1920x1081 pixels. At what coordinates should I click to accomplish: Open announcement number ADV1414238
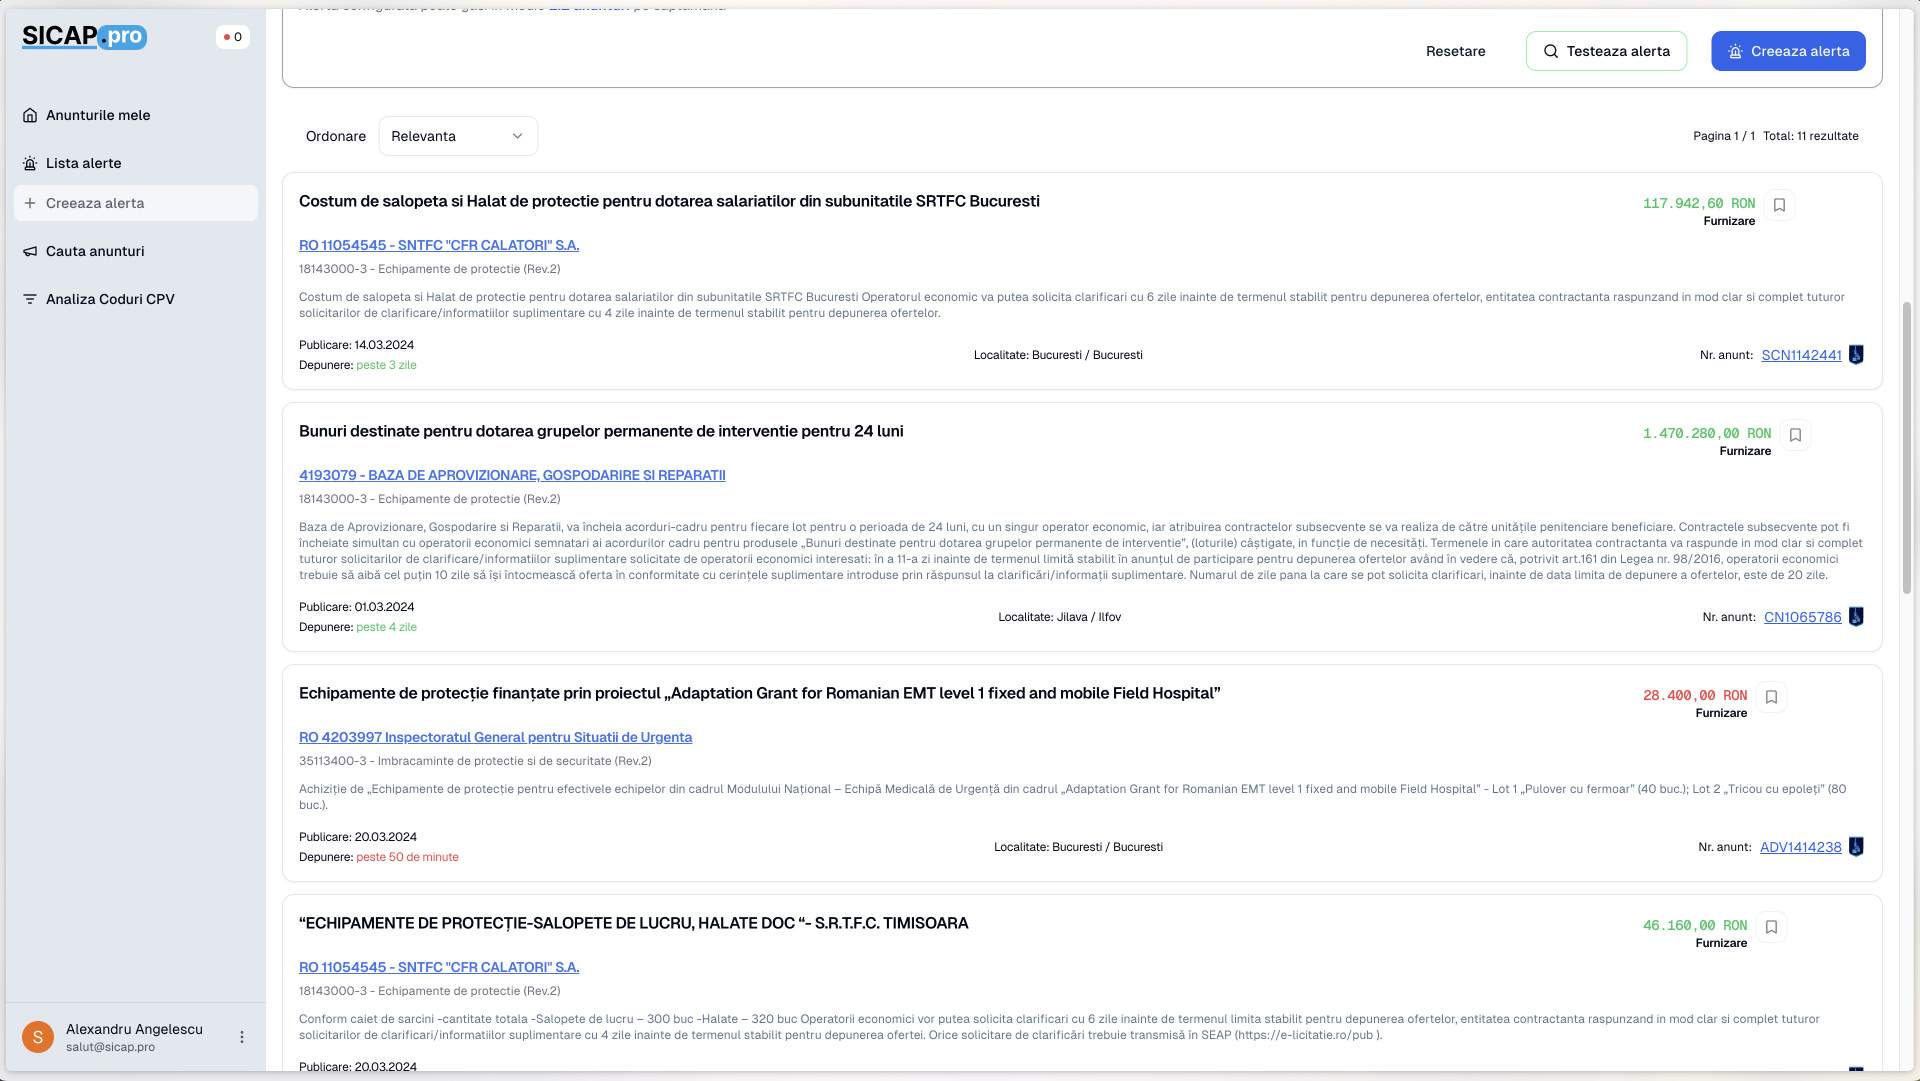[x=1800, y=847]
